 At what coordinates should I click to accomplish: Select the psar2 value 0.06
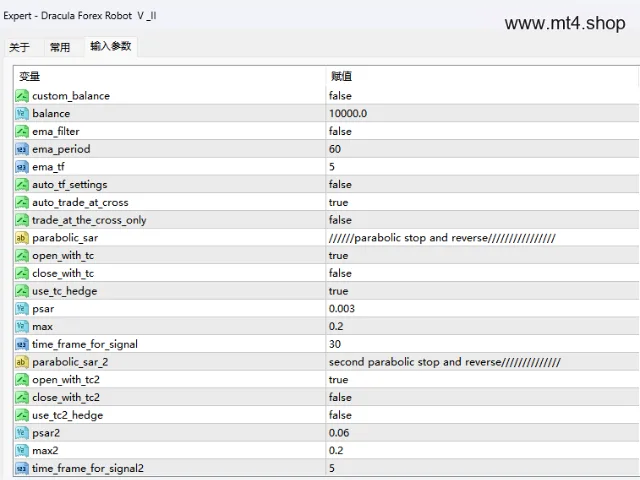[339, 433]
